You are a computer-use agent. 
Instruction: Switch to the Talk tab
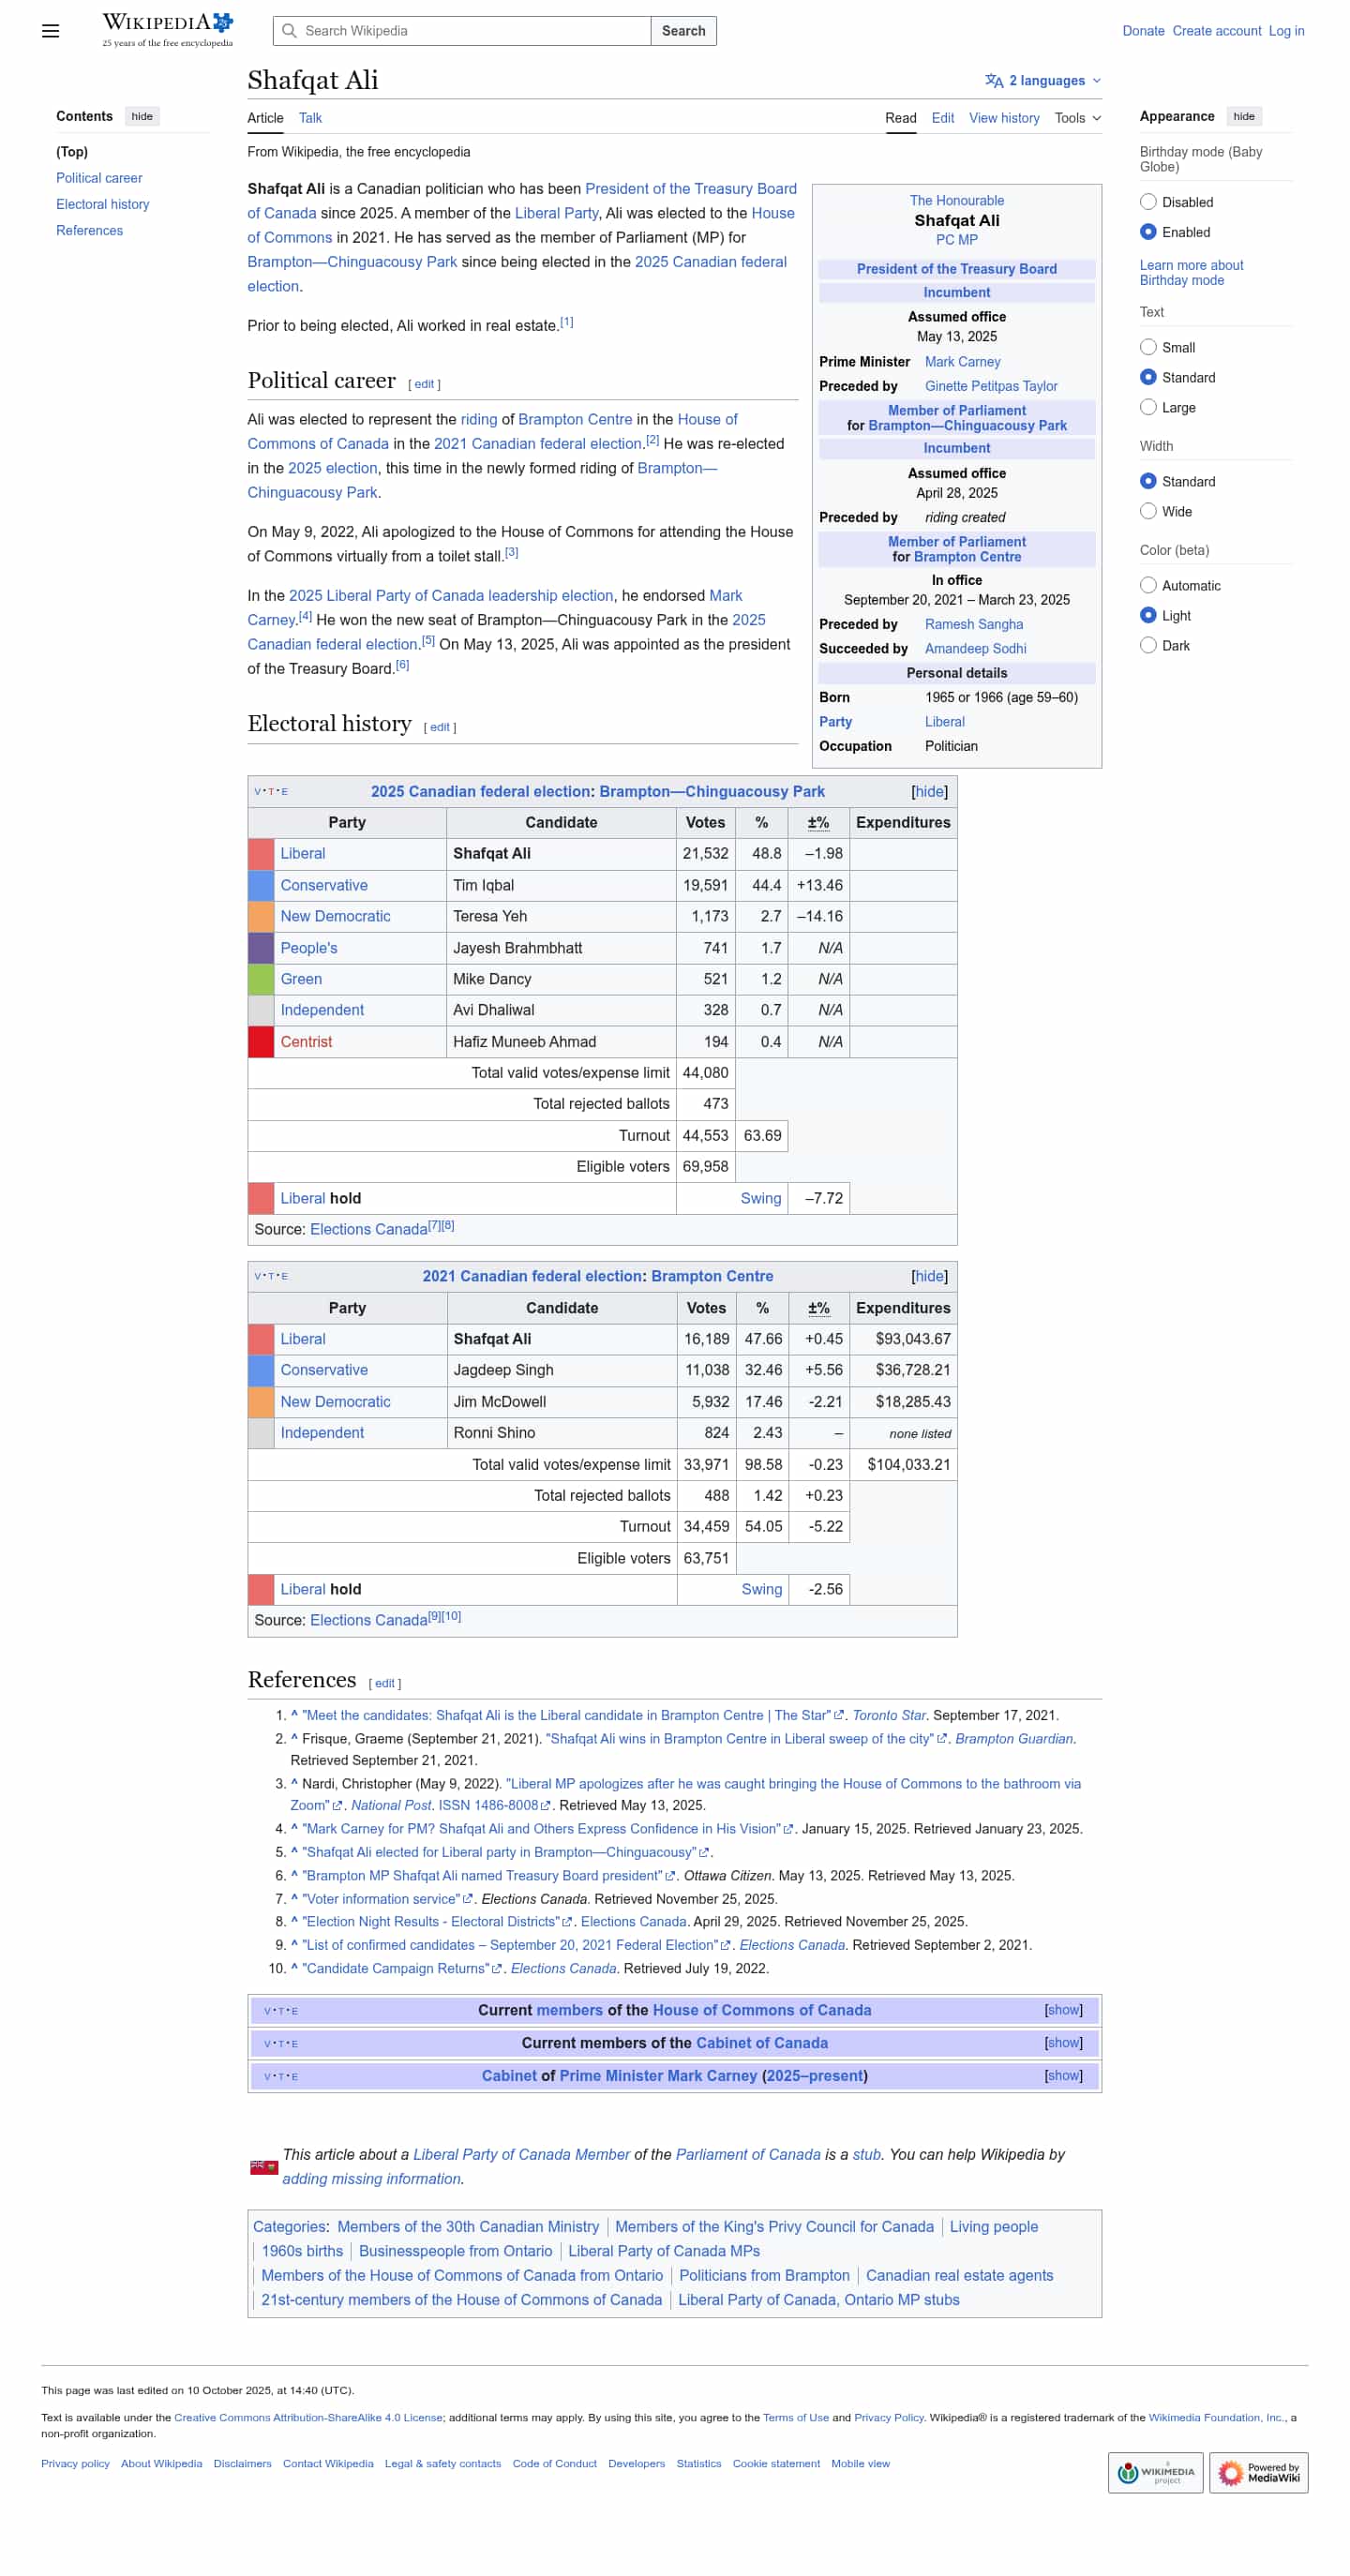[x=310, y=118]
